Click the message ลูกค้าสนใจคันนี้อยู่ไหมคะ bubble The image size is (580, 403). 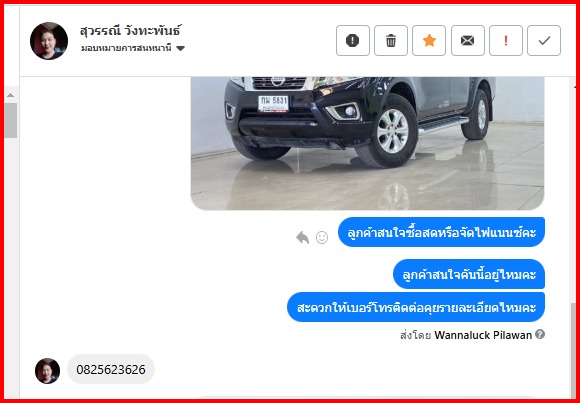coord(469,275)
